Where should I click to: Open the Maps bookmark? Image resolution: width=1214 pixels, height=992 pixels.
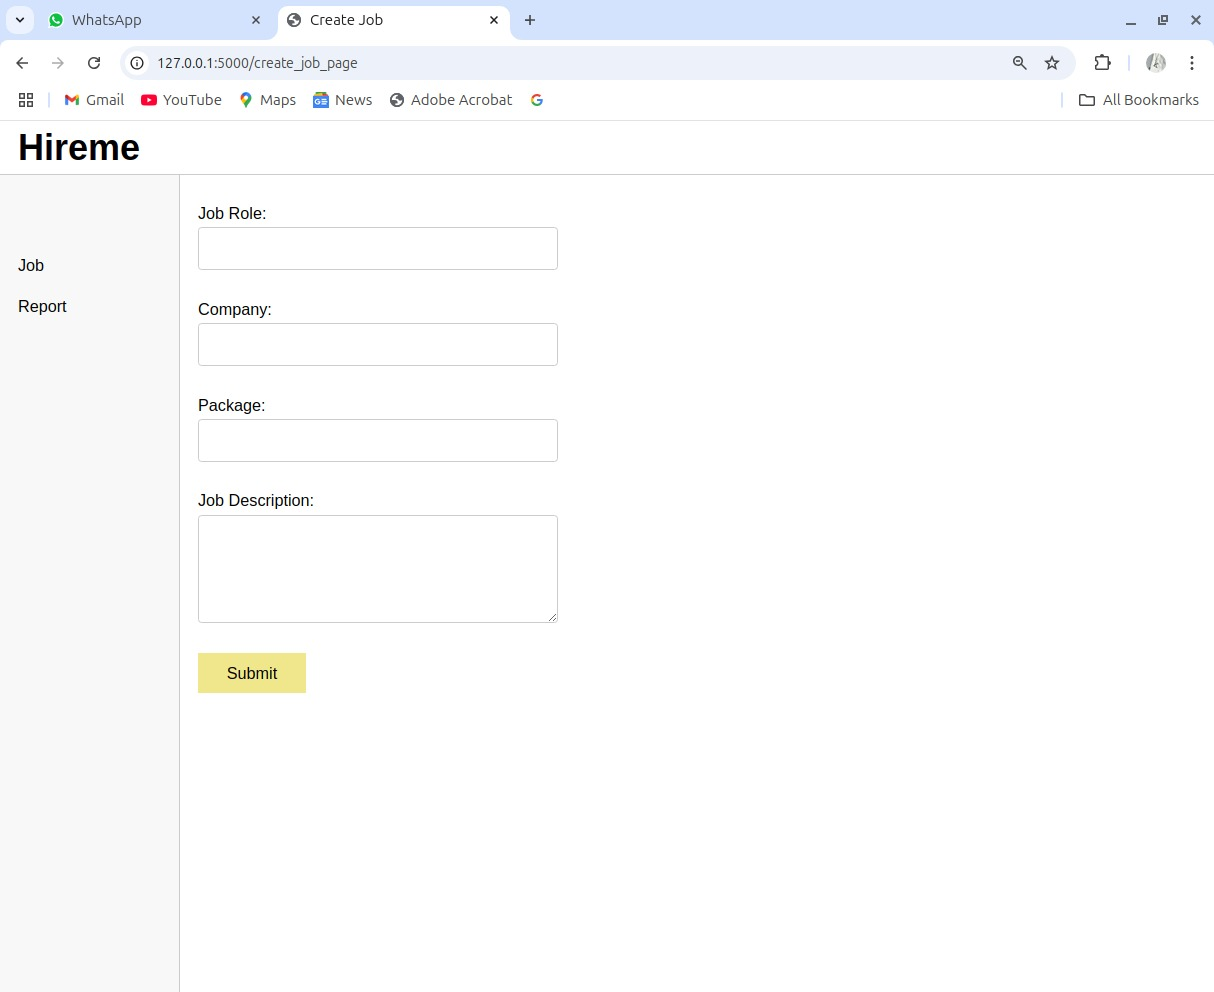[267, 100]
